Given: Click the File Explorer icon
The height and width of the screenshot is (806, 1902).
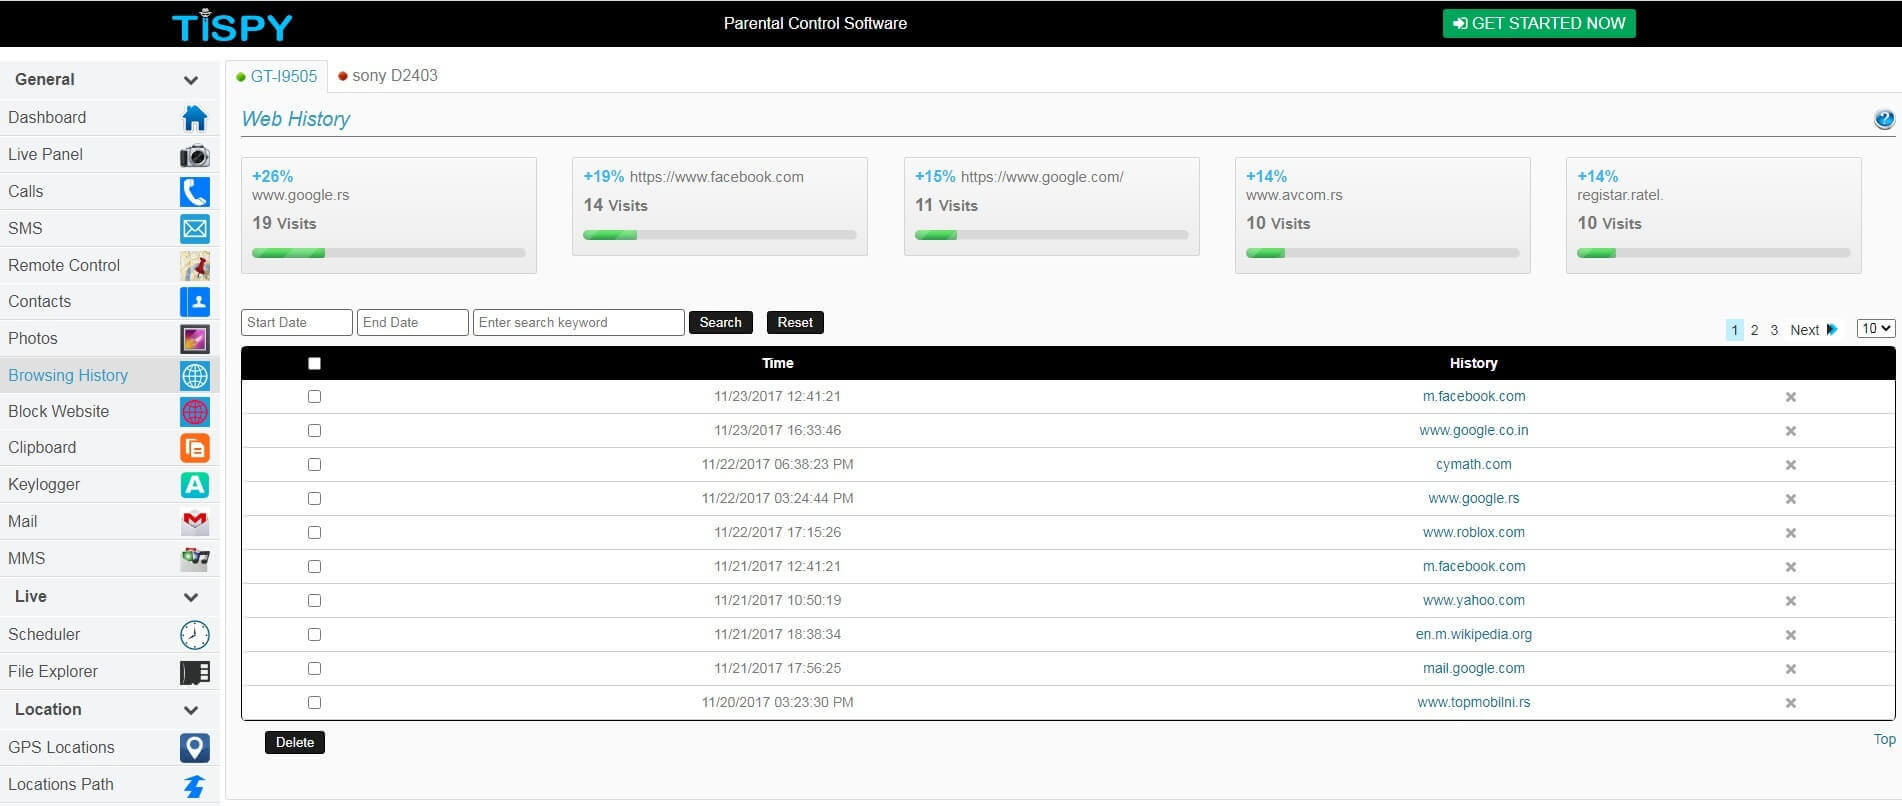Looking at the screenshot, I should [195, 672].
